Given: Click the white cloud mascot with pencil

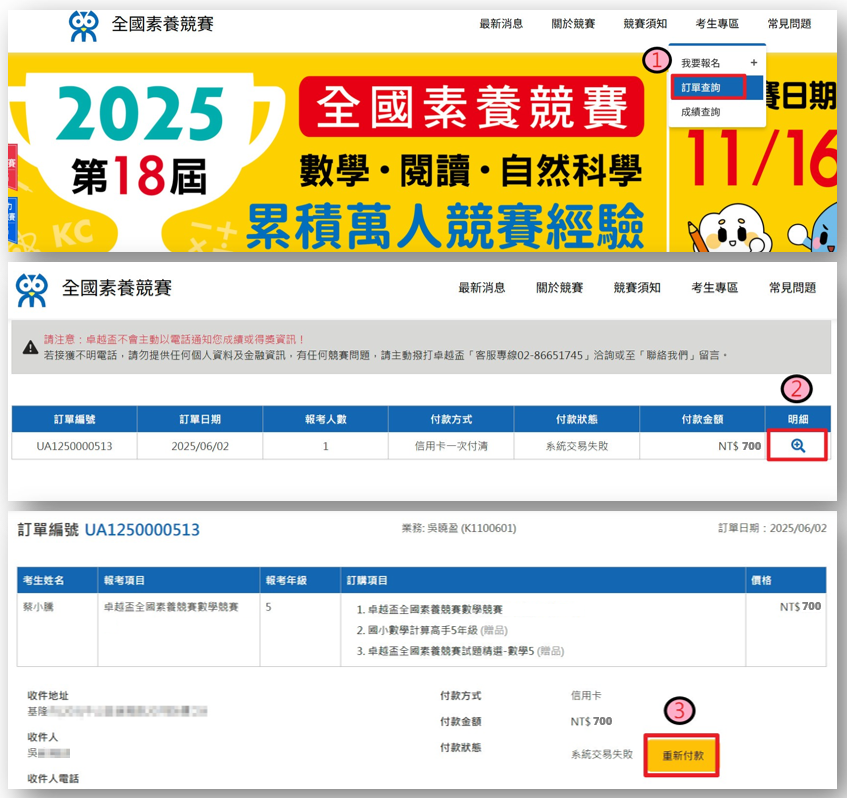Looking at the screenshot, I should click(x=729, y=229).
